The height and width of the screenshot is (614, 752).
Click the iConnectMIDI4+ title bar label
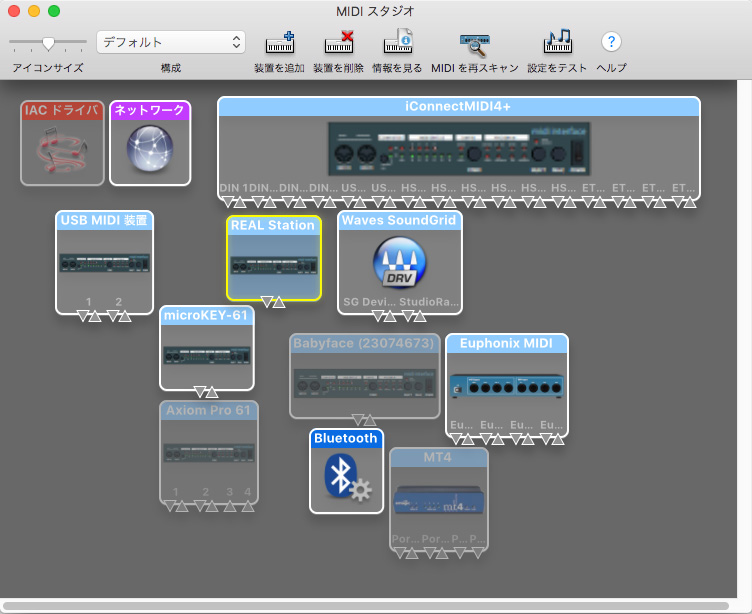[458, 106]
